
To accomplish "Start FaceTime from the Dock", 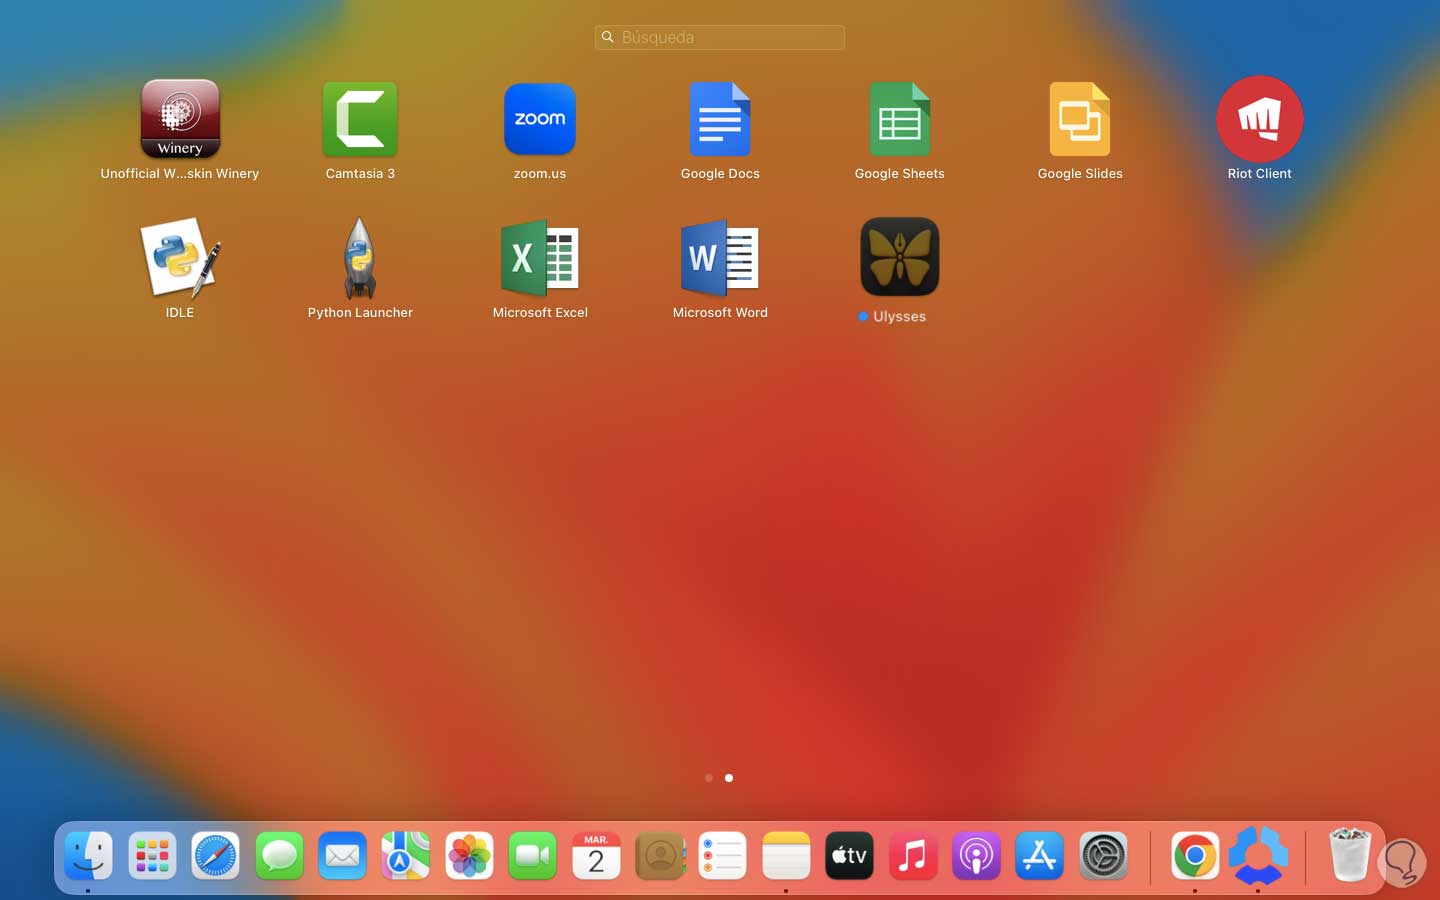I will click(533, 856).
